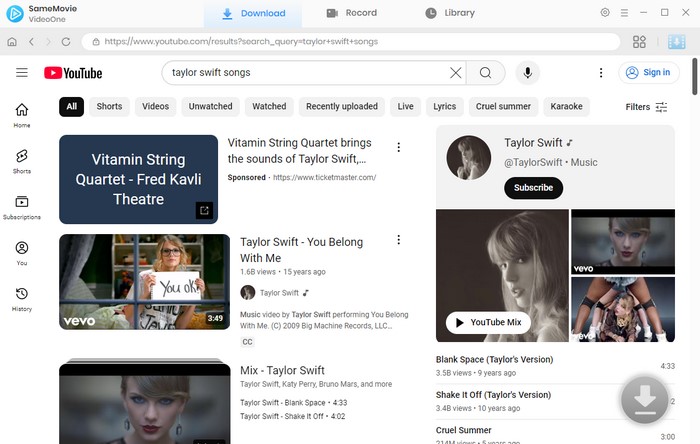Open the Shorts sidebar item
The image size is (700, 444).
(22, 161)
